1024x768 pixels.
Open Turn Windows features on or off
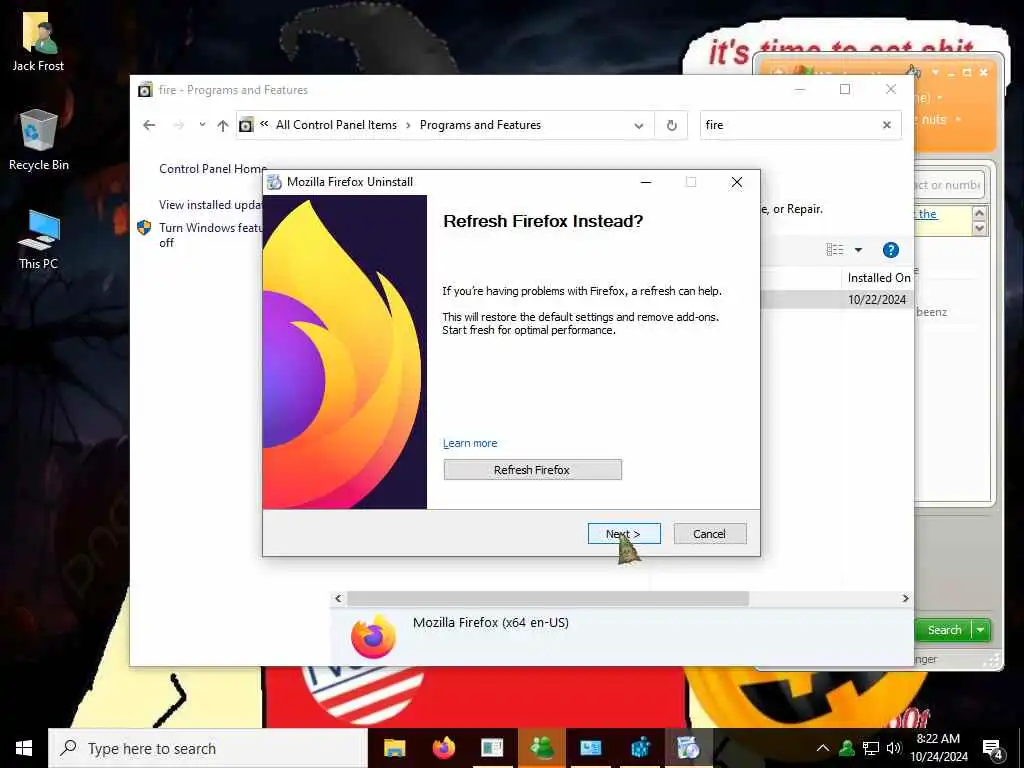point(210,234)
